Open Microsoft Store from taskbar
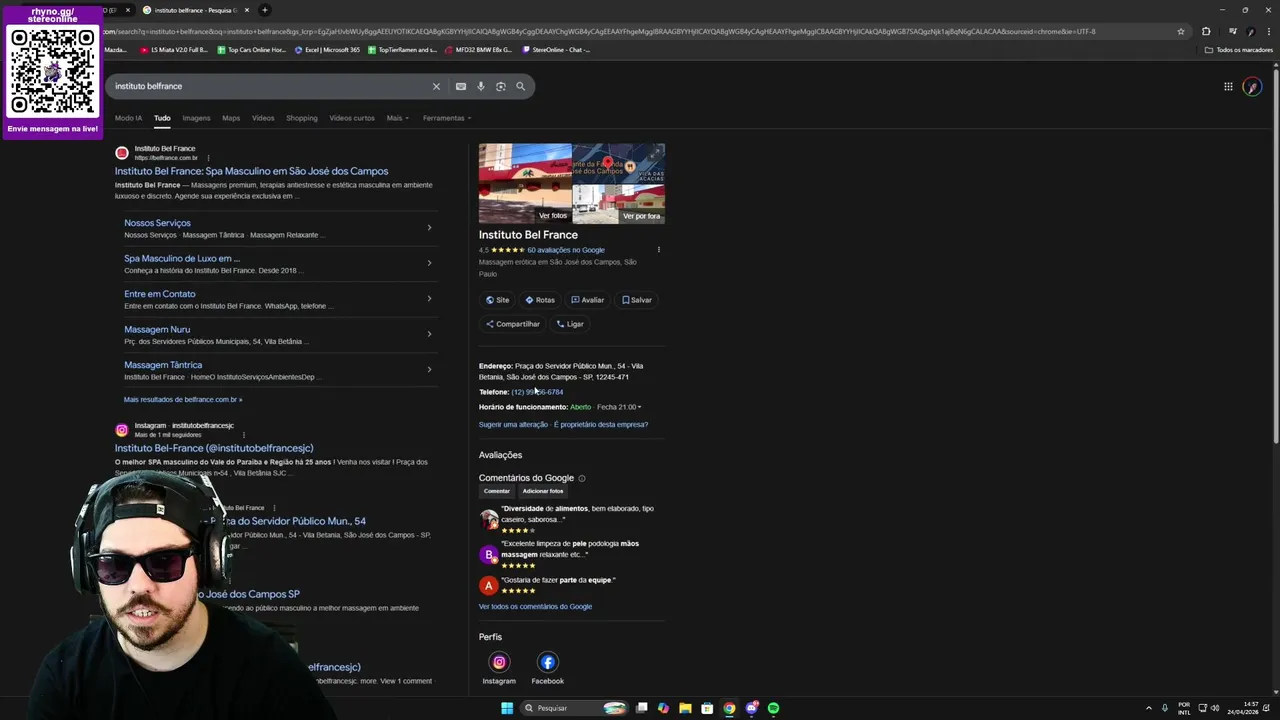Viewport: 1280px width, 720px height. (707, 708)
